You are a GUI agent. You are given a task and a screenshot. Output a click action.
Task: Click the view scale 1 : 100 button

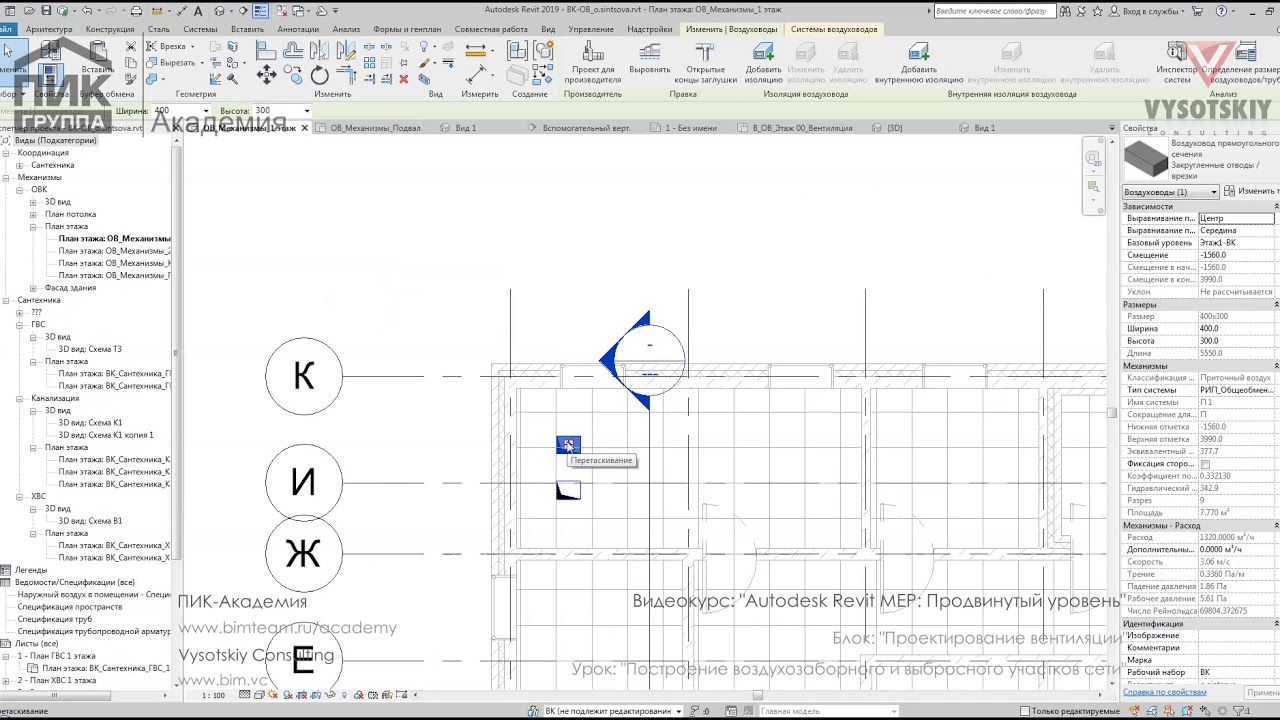[x=213, y=695]
